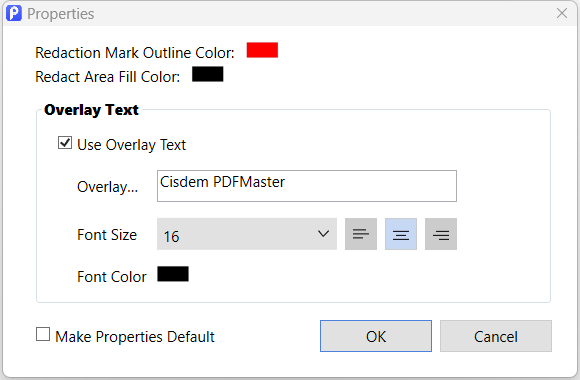Close the Properties dialog window
This screenshot has width=580, height=380.
tap(562, 13)
